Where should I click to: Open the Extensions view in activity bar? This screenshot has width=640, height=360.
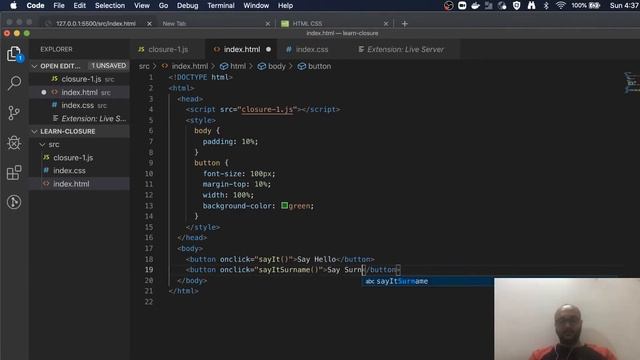(14, 172)
